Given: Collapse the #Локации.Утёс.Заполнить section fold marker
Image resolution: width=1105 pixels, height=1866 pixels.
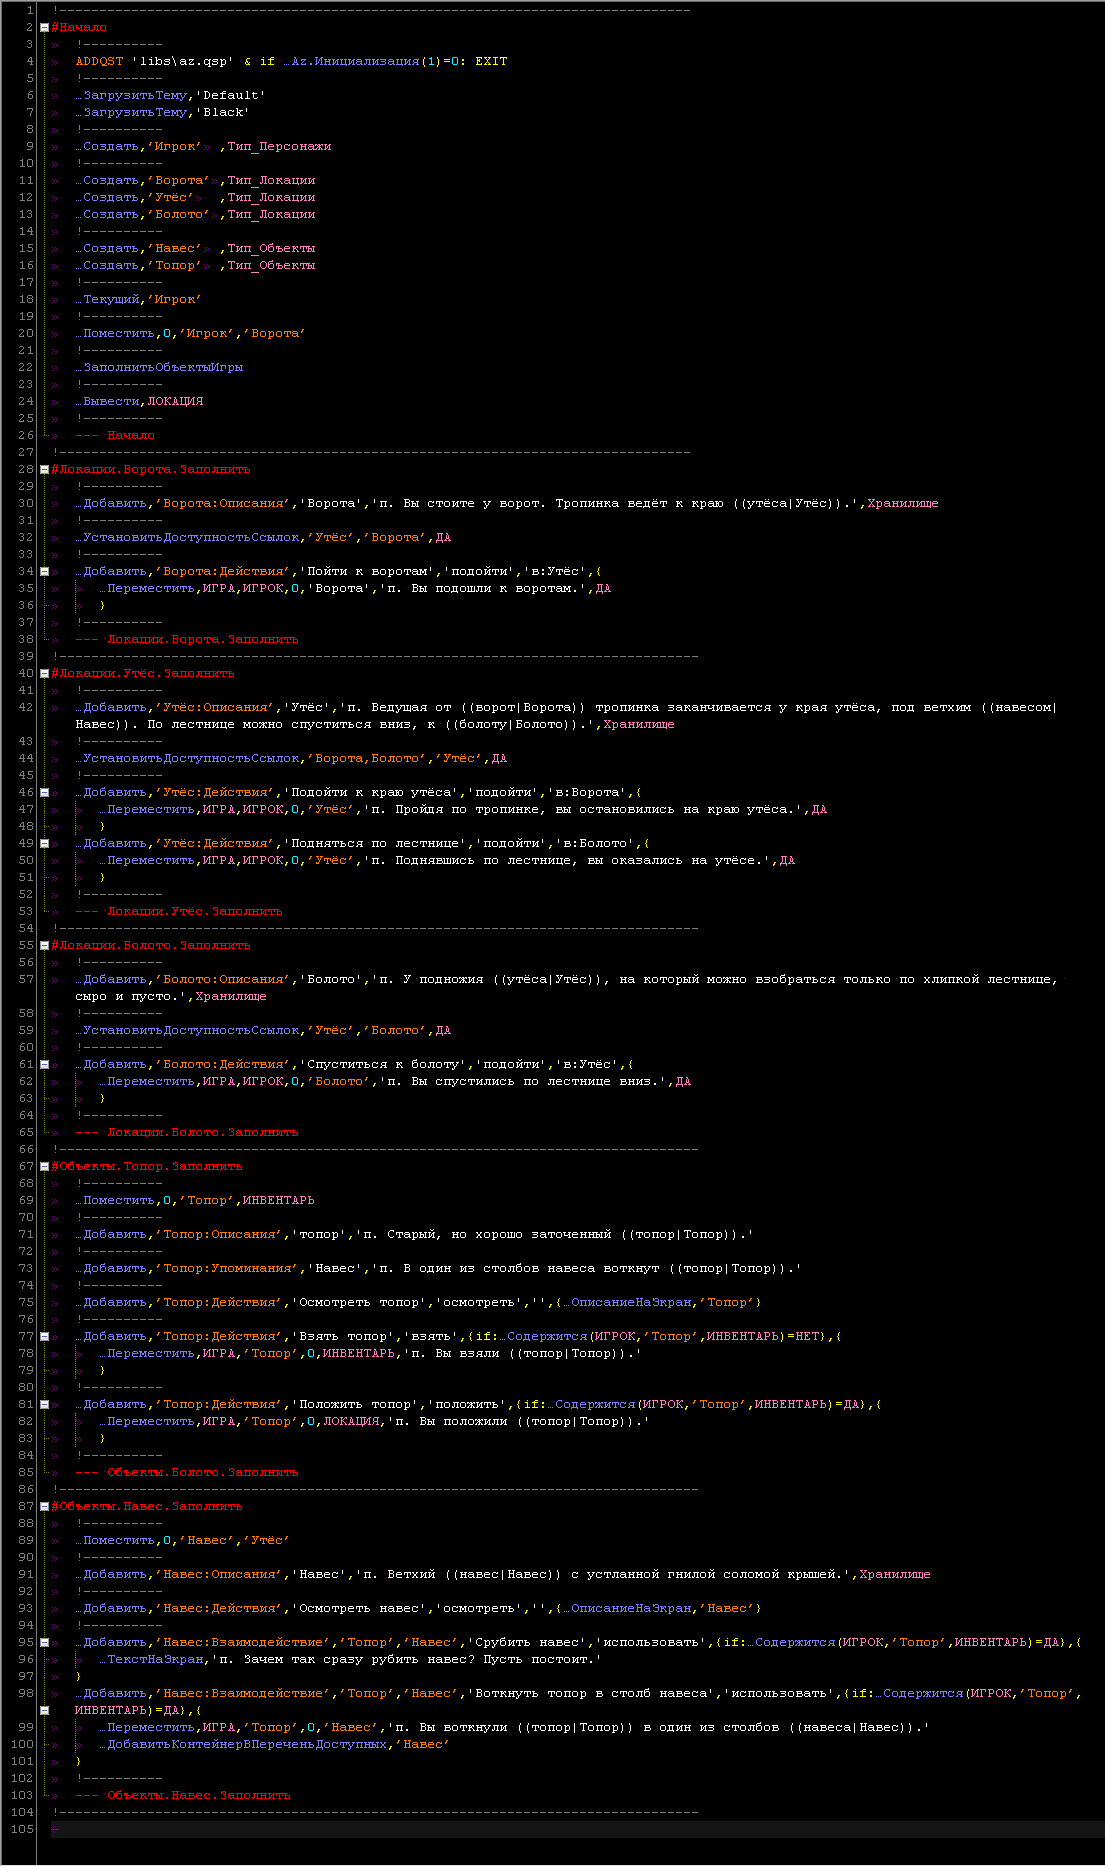Looking at the screenshot, I should click(44, 673).
